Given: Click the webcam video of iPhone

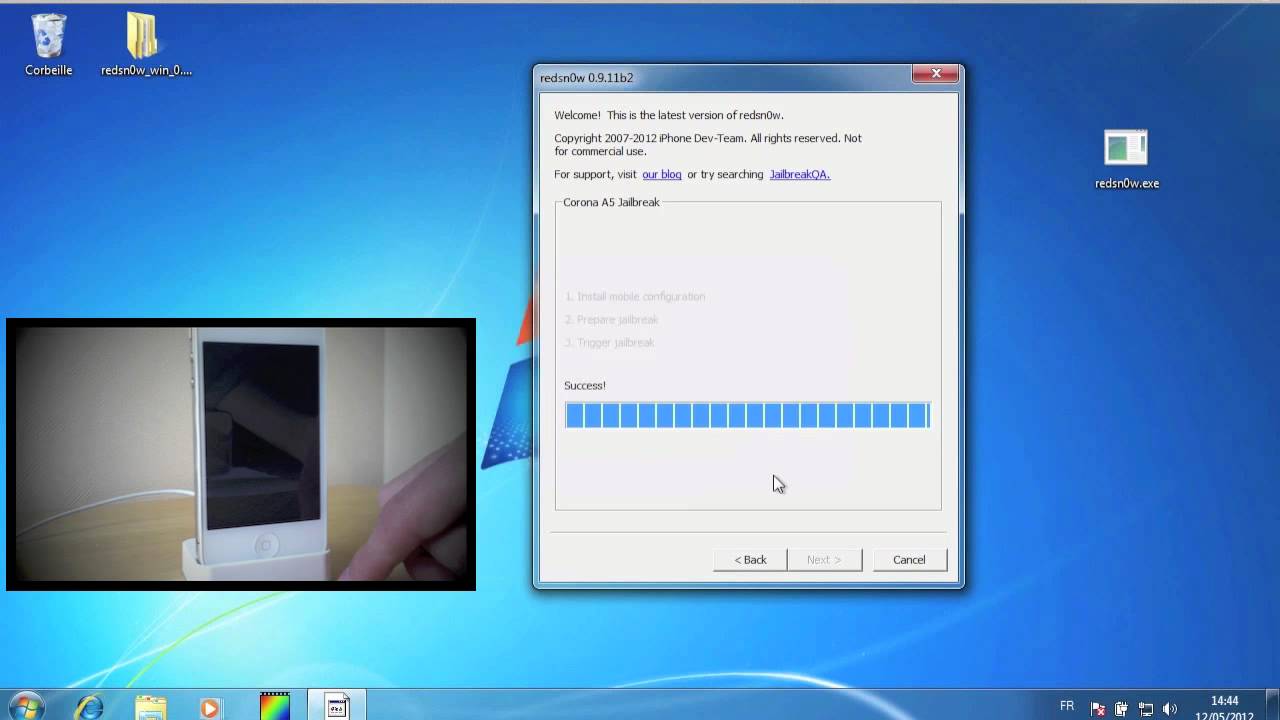Looking at the screenshot, I should [241, 454].
